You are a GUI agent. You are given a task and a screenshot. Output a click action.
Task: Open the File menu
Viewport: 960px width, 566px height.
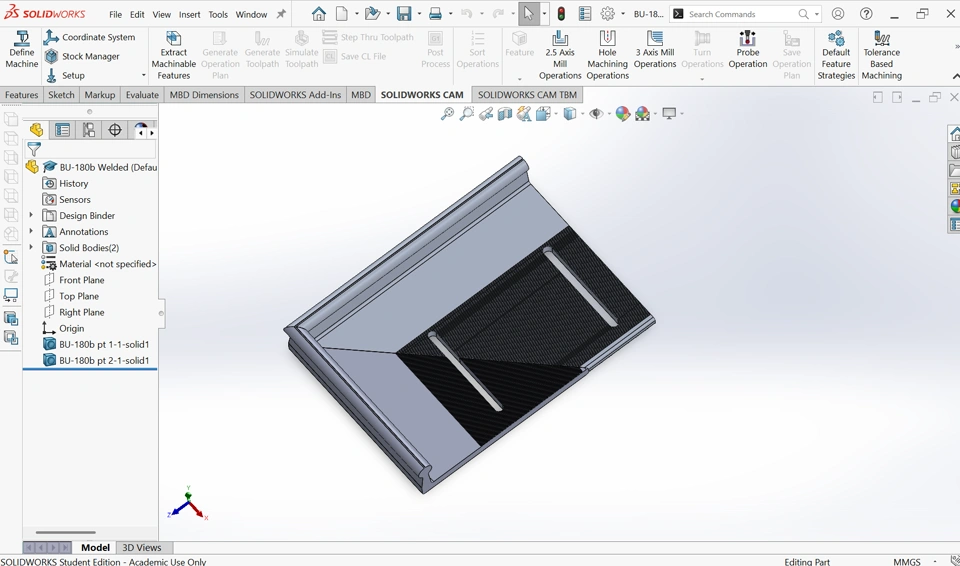pyautogui.click(x=115, y=14)
